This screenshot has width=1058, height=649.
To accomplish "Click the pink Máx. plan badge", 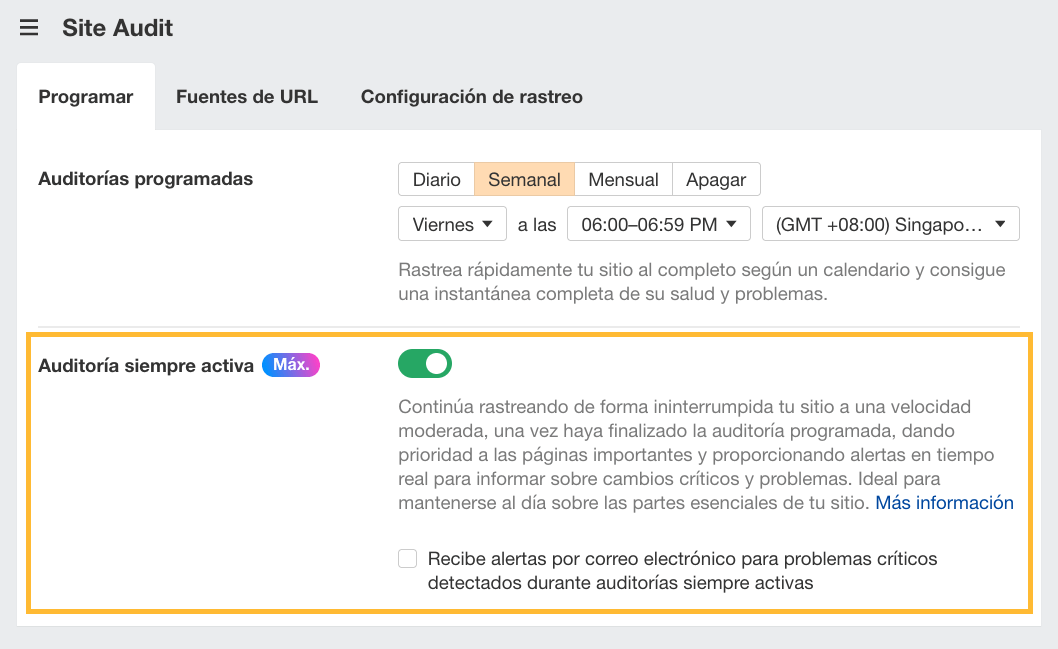I will click(x=290, y=365).
